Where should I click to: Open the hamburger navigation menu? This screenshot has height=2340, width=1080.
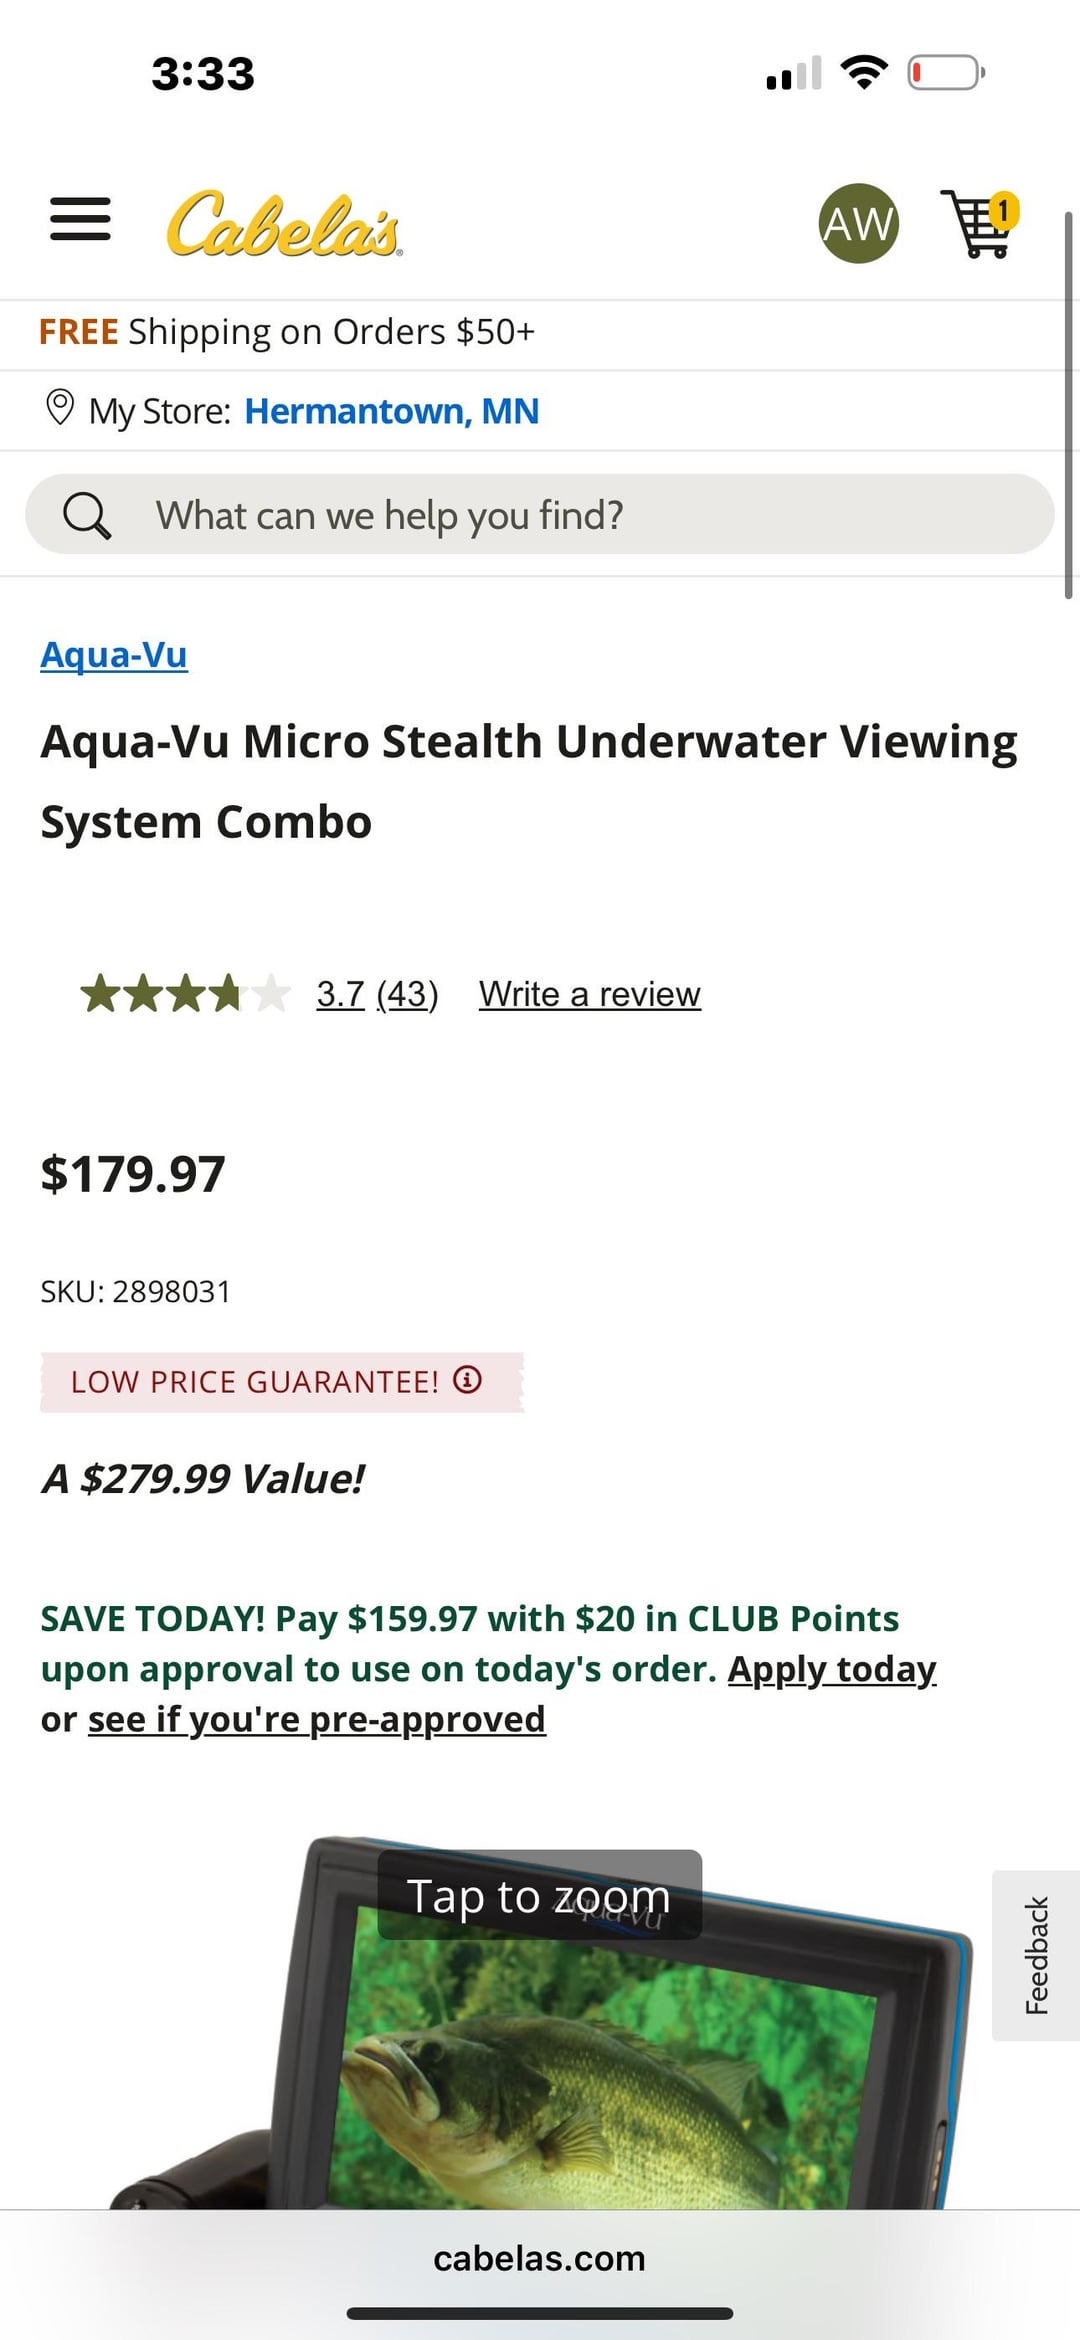[80, 219]
